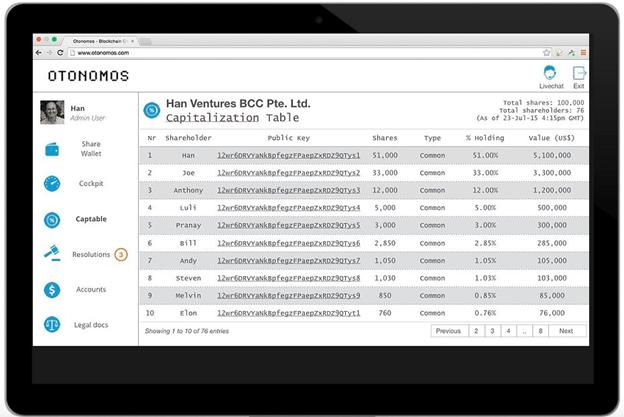This screenshot has width=624, height=417.
Task: Go to Previous page of entries
Action: click(448, 331)
